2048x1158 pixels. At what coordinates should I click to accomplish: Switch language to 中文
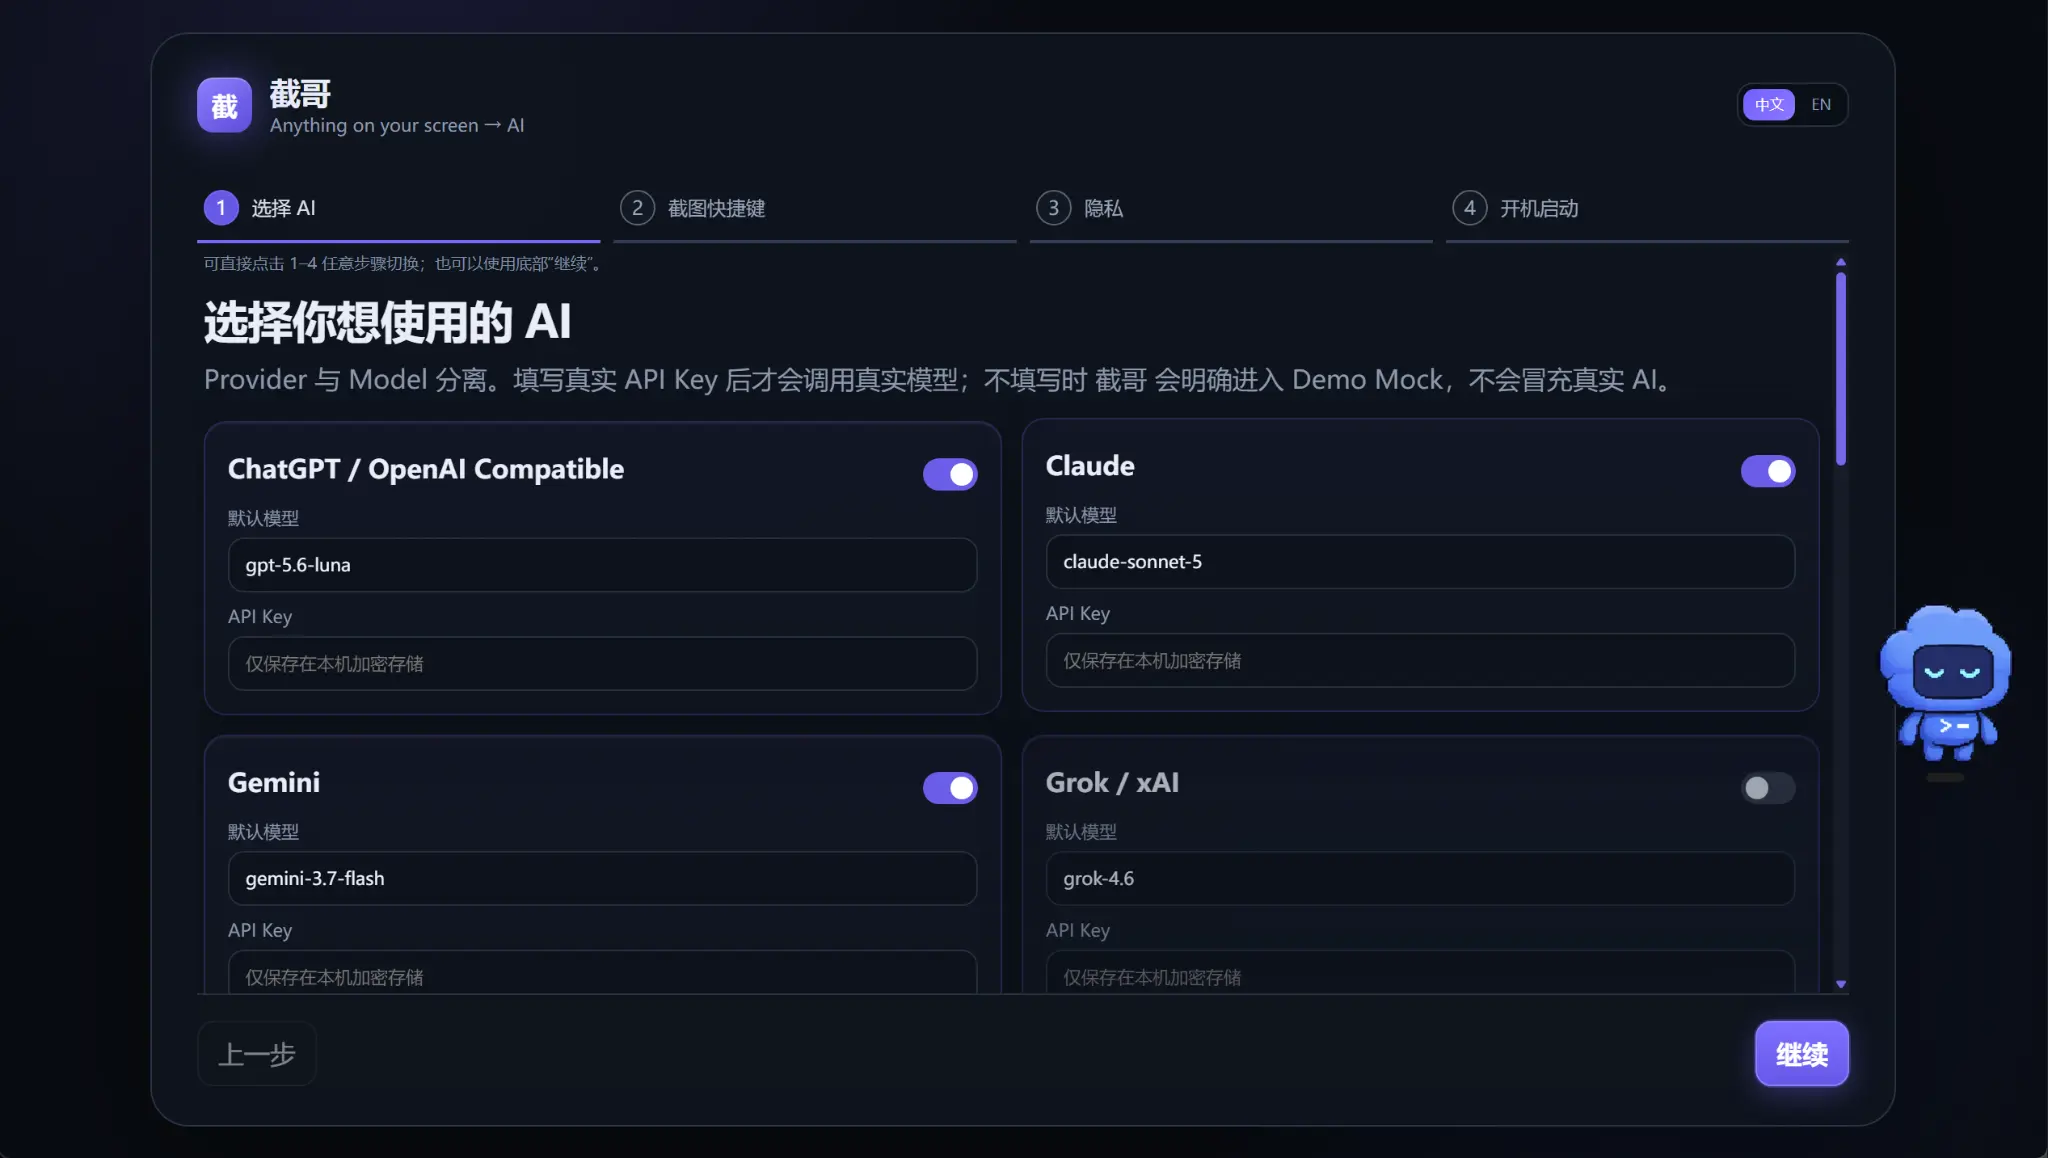[1769, 104]
